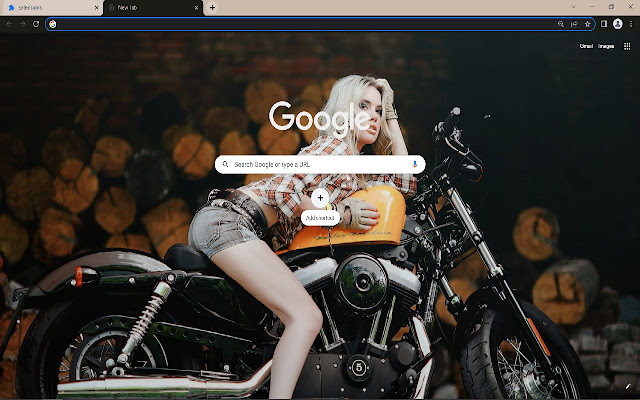
Task: Reload the page
Action: point(36,24)
